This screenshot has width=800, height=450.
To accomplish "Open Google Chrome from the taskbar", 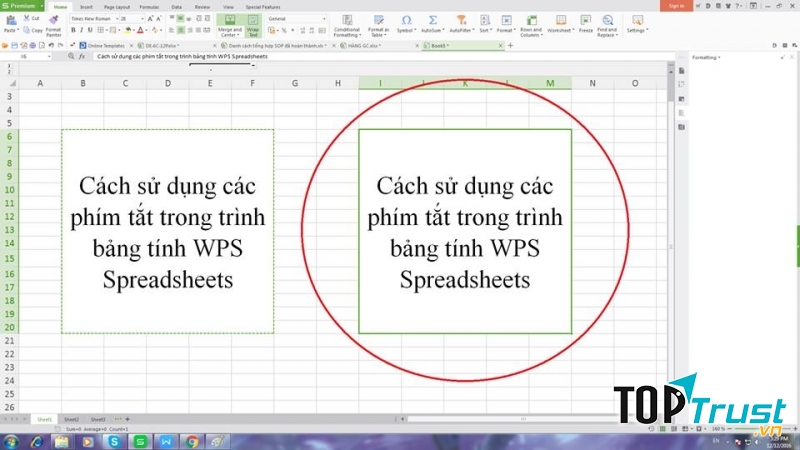I will click(x=192, y=442).
